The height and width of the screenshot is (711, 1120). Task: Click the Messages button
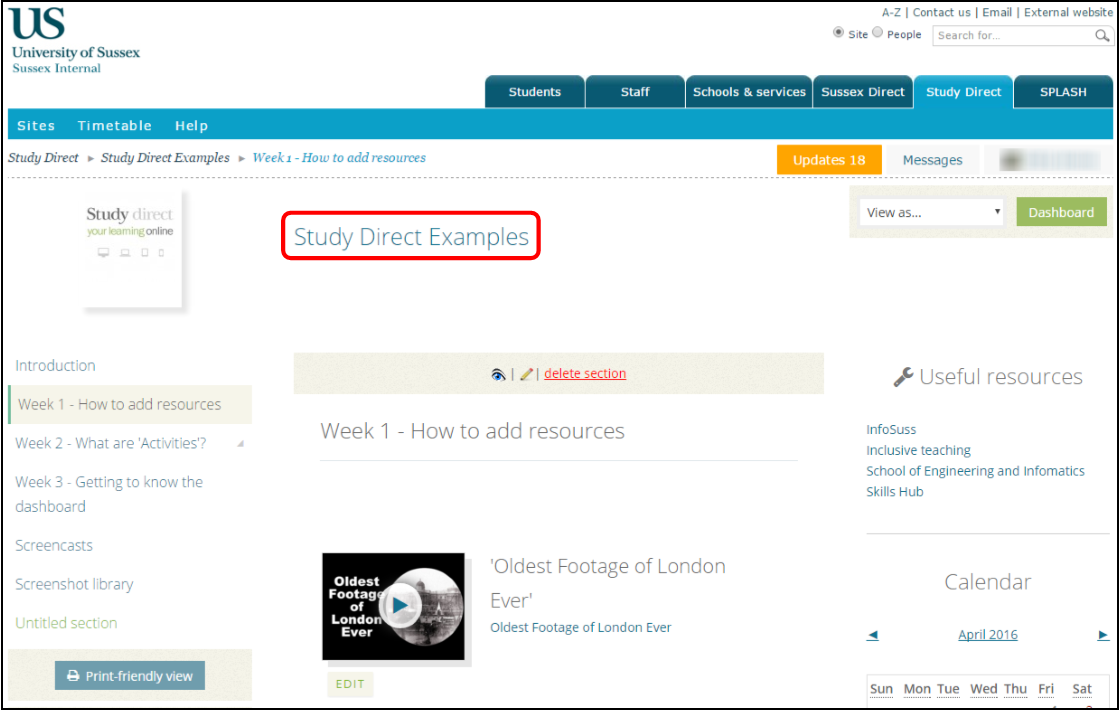pyautogui.click(x=932, y=160)
